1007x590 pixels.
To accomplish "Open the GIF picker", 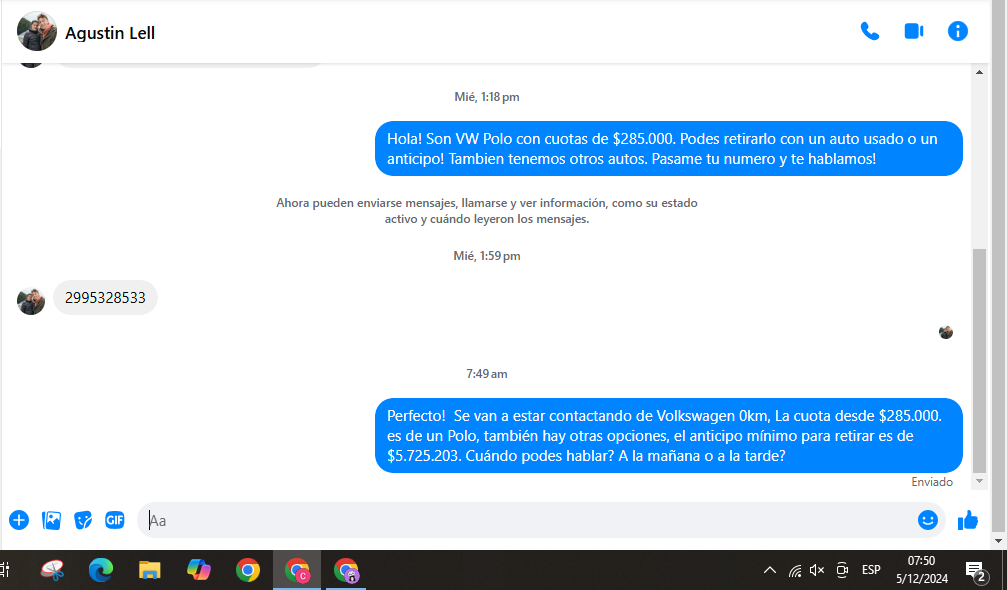I will click(115, 520).
